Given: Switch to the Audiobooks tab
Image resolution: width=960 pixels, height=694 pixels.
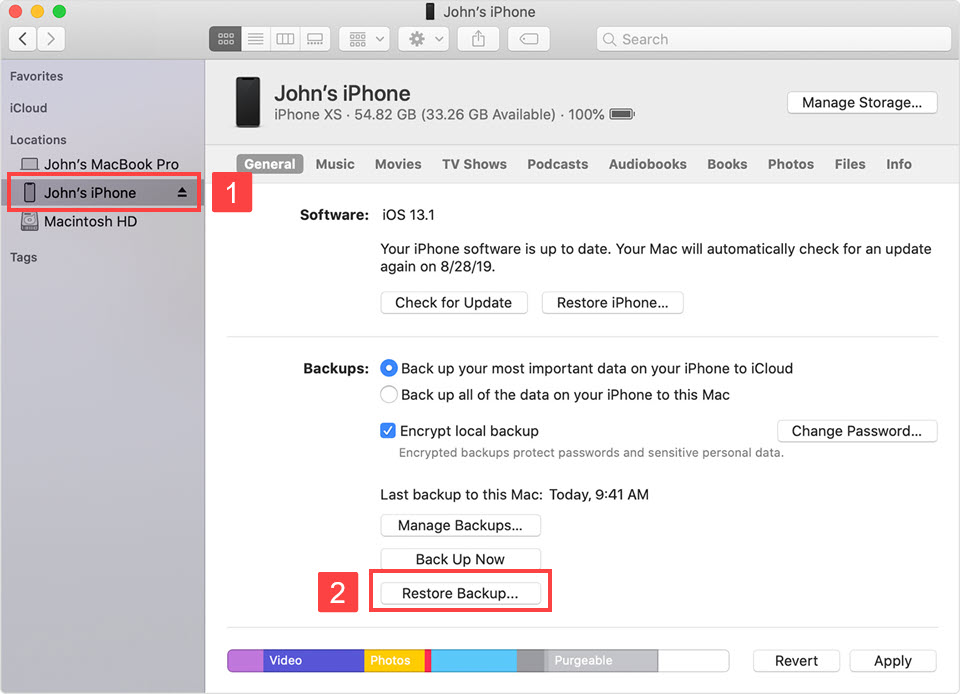Looking at the screenshot, I should (648, 164).
